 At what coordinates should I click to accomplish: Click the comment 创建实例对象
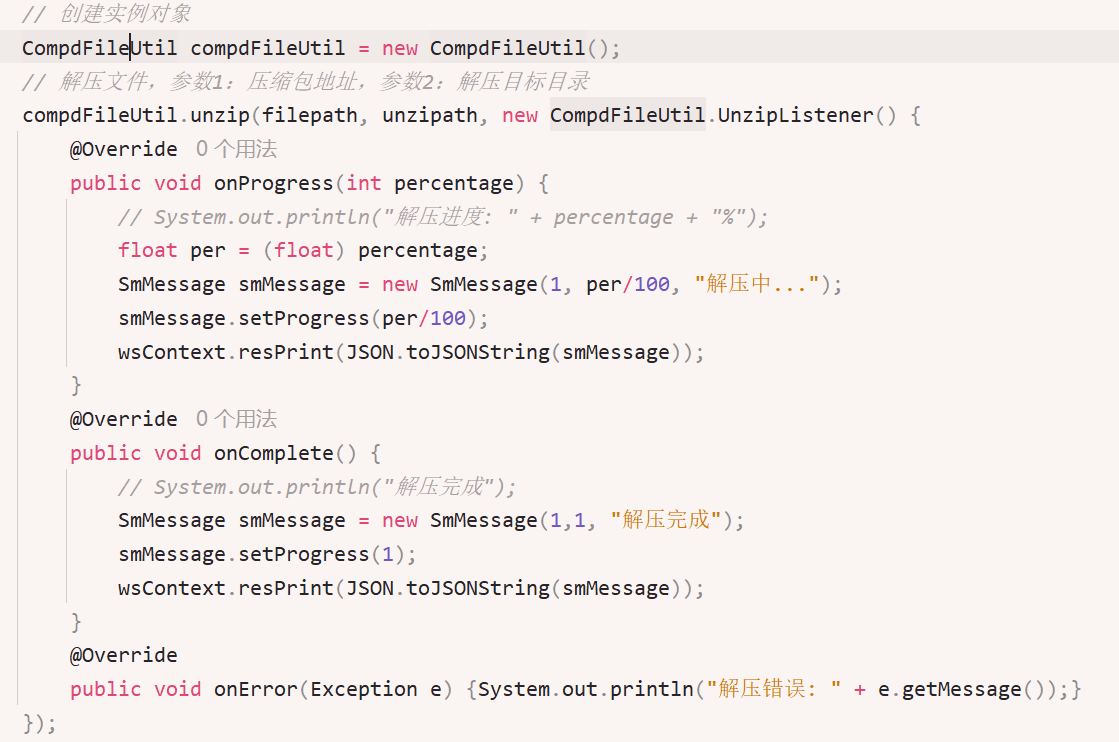106,14
